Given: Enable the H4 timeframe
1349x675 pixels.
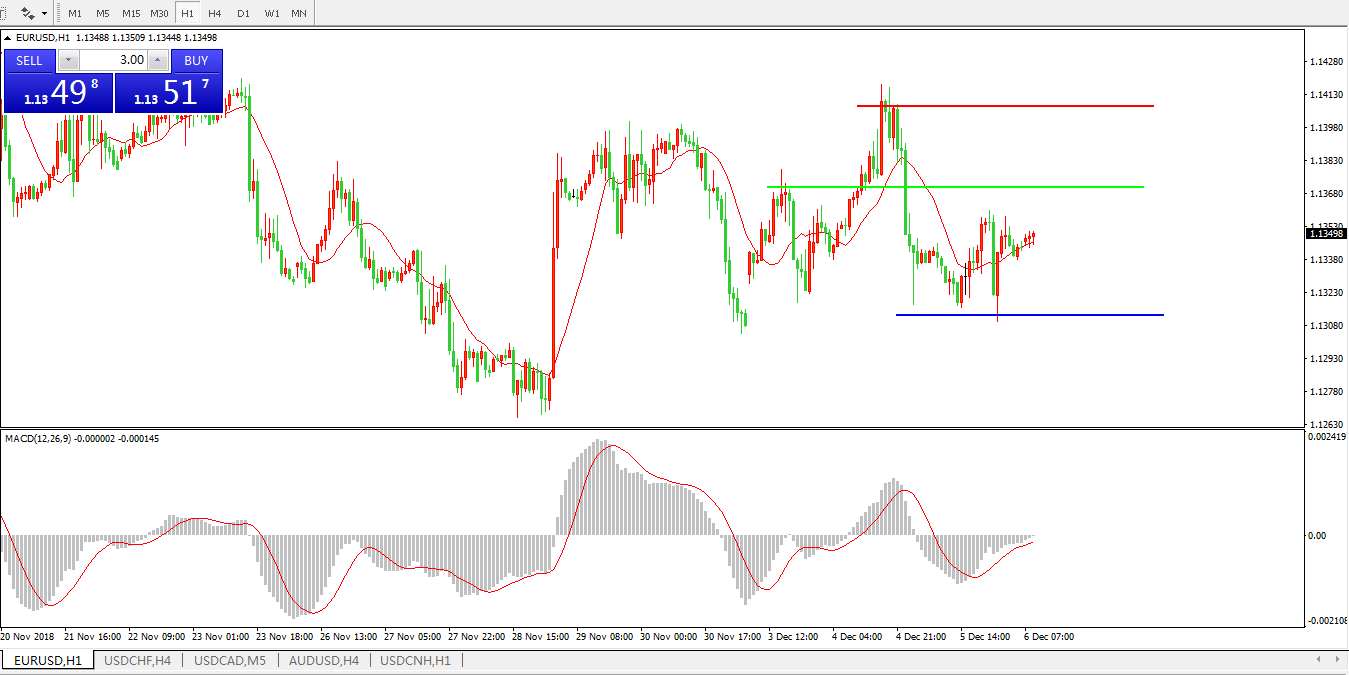Looking at the screenshot, I should coord(214,14).
